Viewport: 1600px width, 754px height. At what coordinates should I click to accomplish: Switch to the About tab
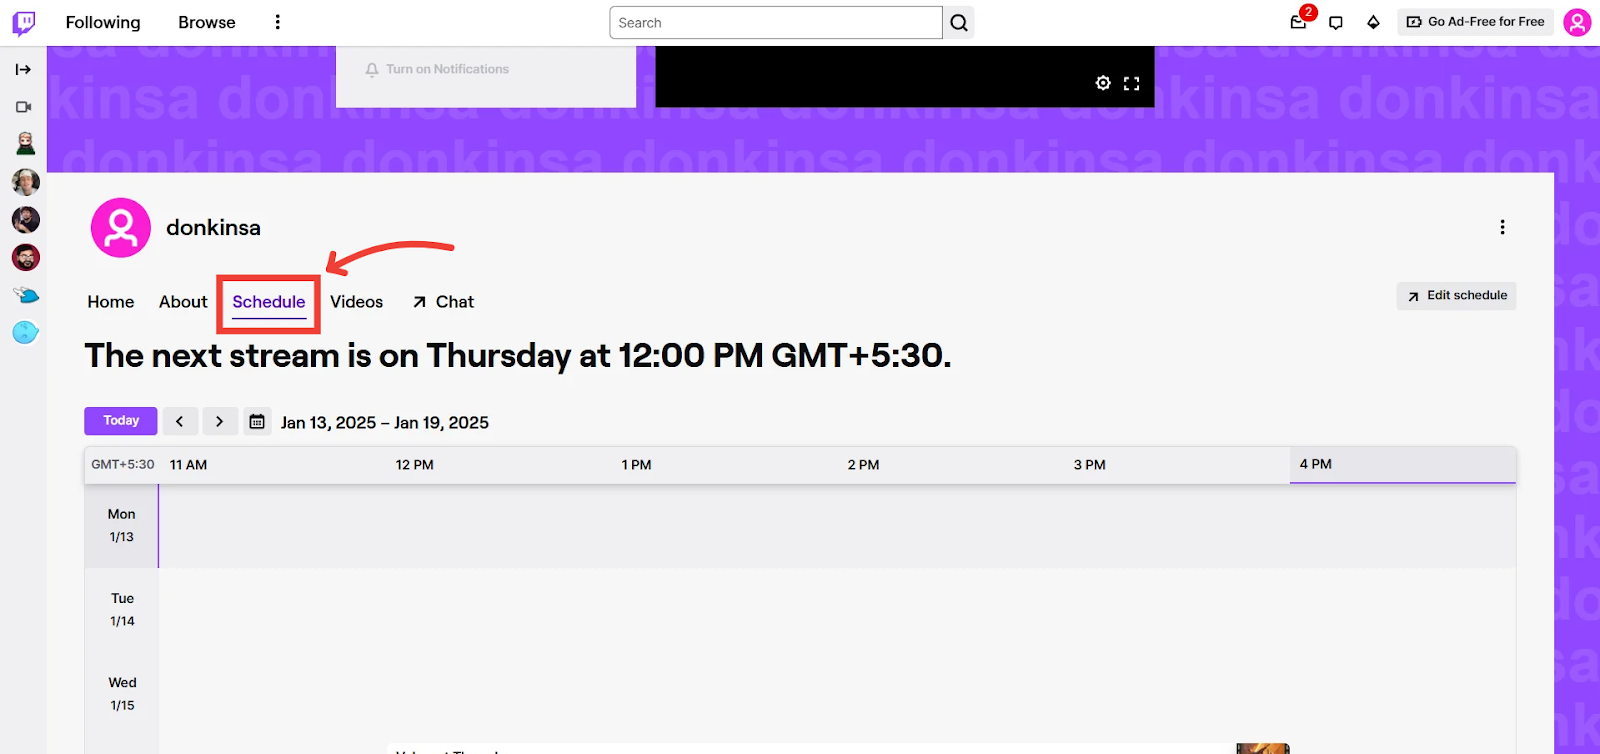coord(183,302)
